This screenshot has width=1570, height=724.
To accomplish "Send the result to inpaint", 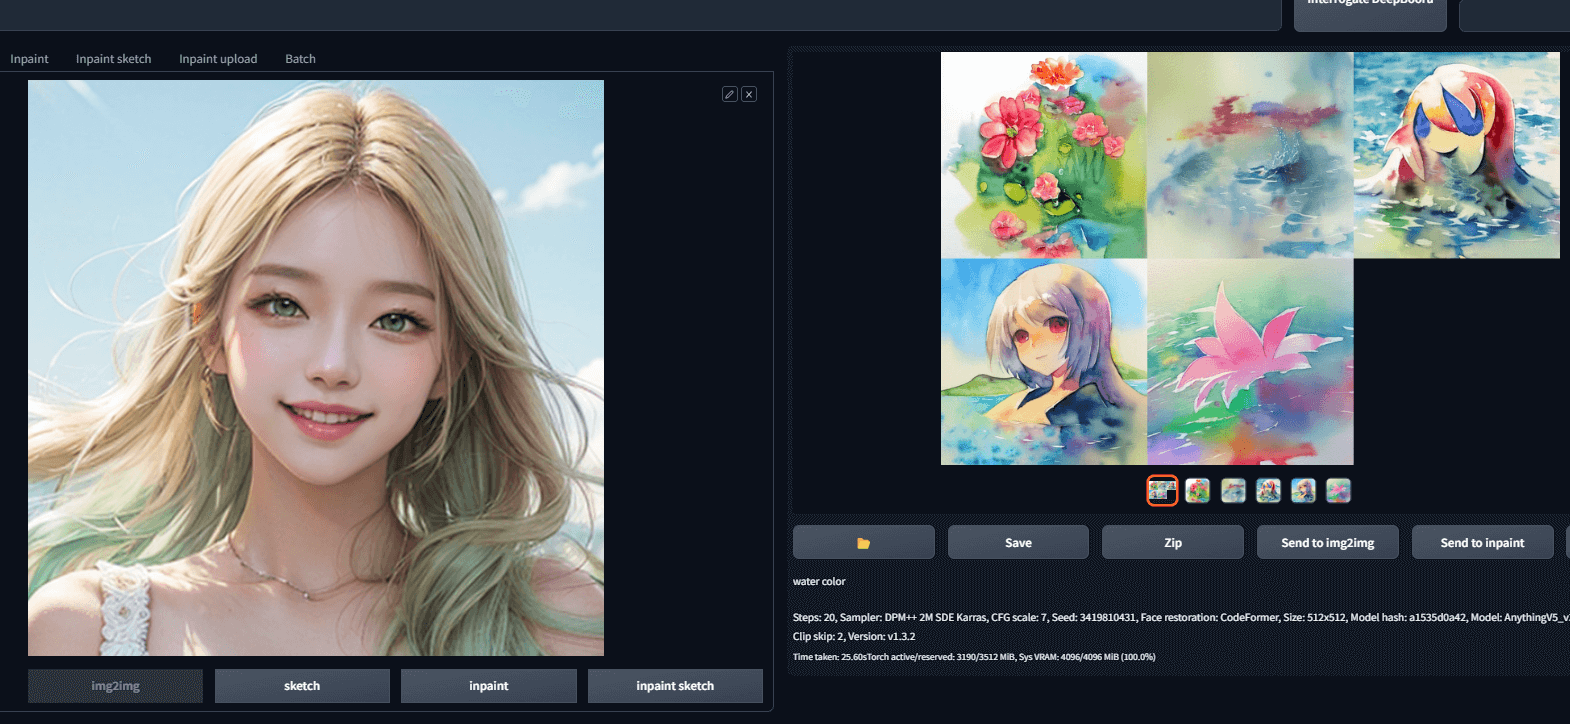I will point(1482,543).
